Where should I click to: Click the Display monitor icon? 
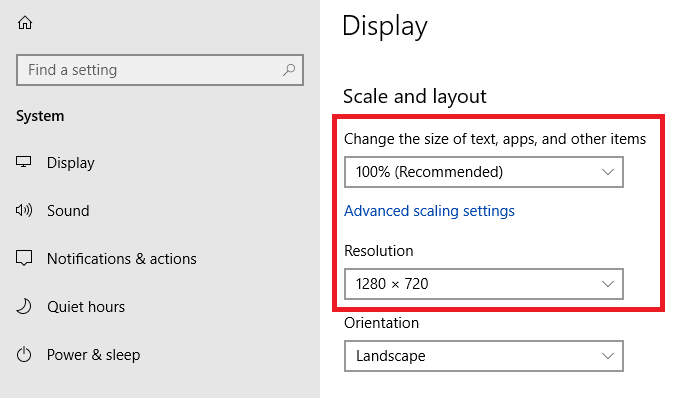24,162
